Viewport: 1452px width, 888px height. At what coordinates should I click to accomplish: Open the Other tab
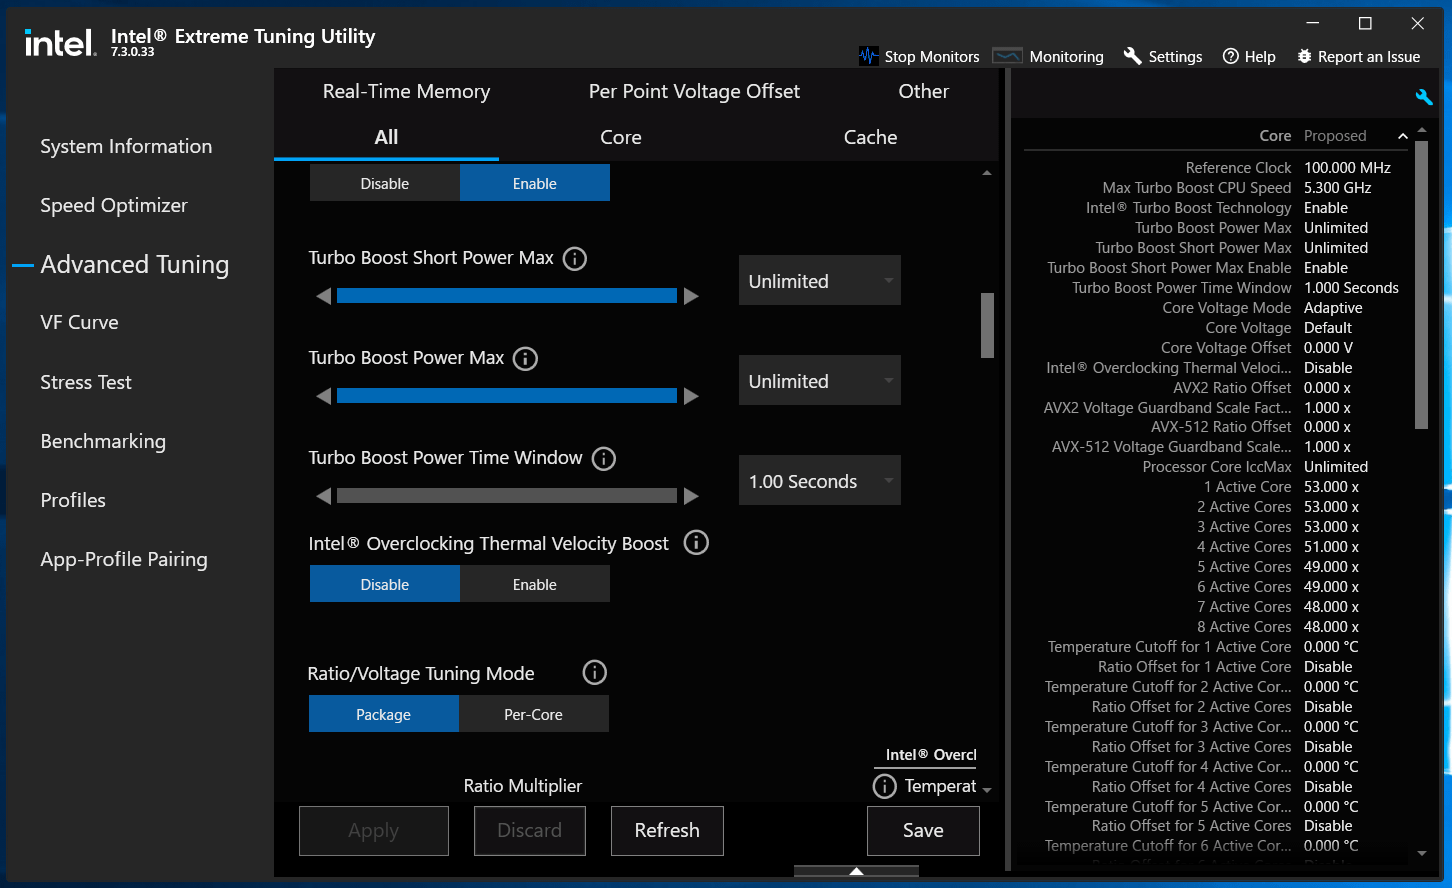[x=924, y=91]
